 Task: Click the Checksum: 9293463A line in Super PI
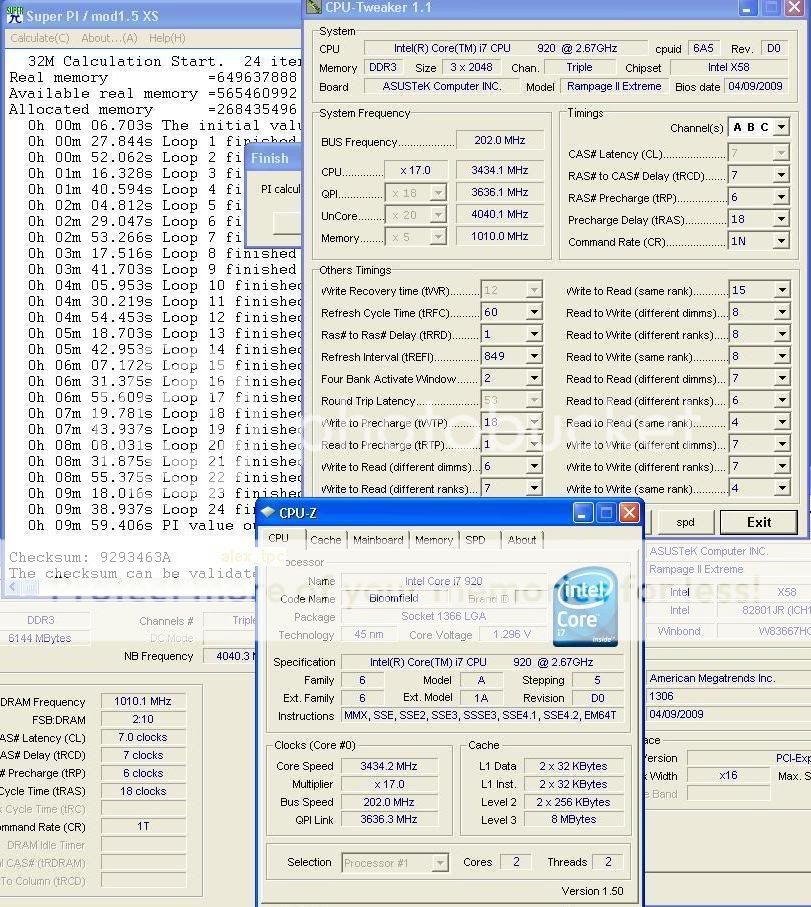(x=90, y=557)
